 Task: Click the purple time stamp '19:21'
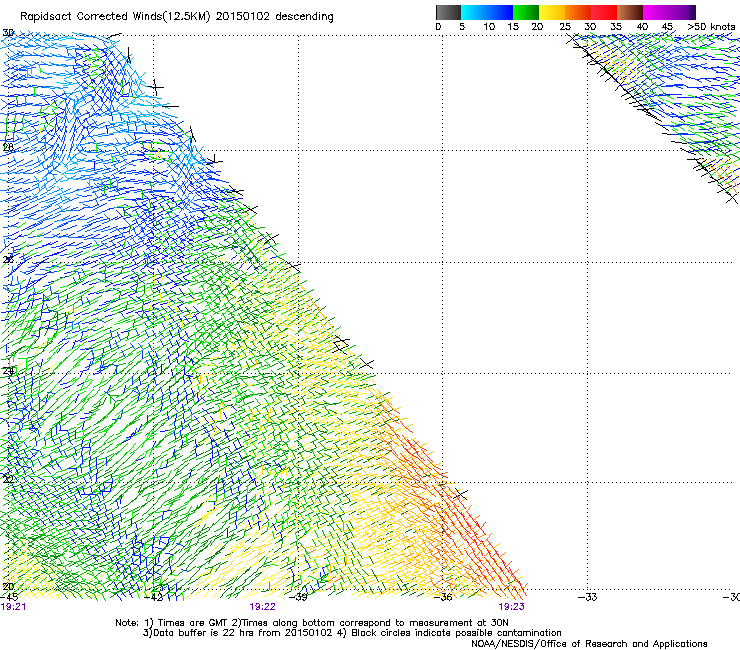13,607
